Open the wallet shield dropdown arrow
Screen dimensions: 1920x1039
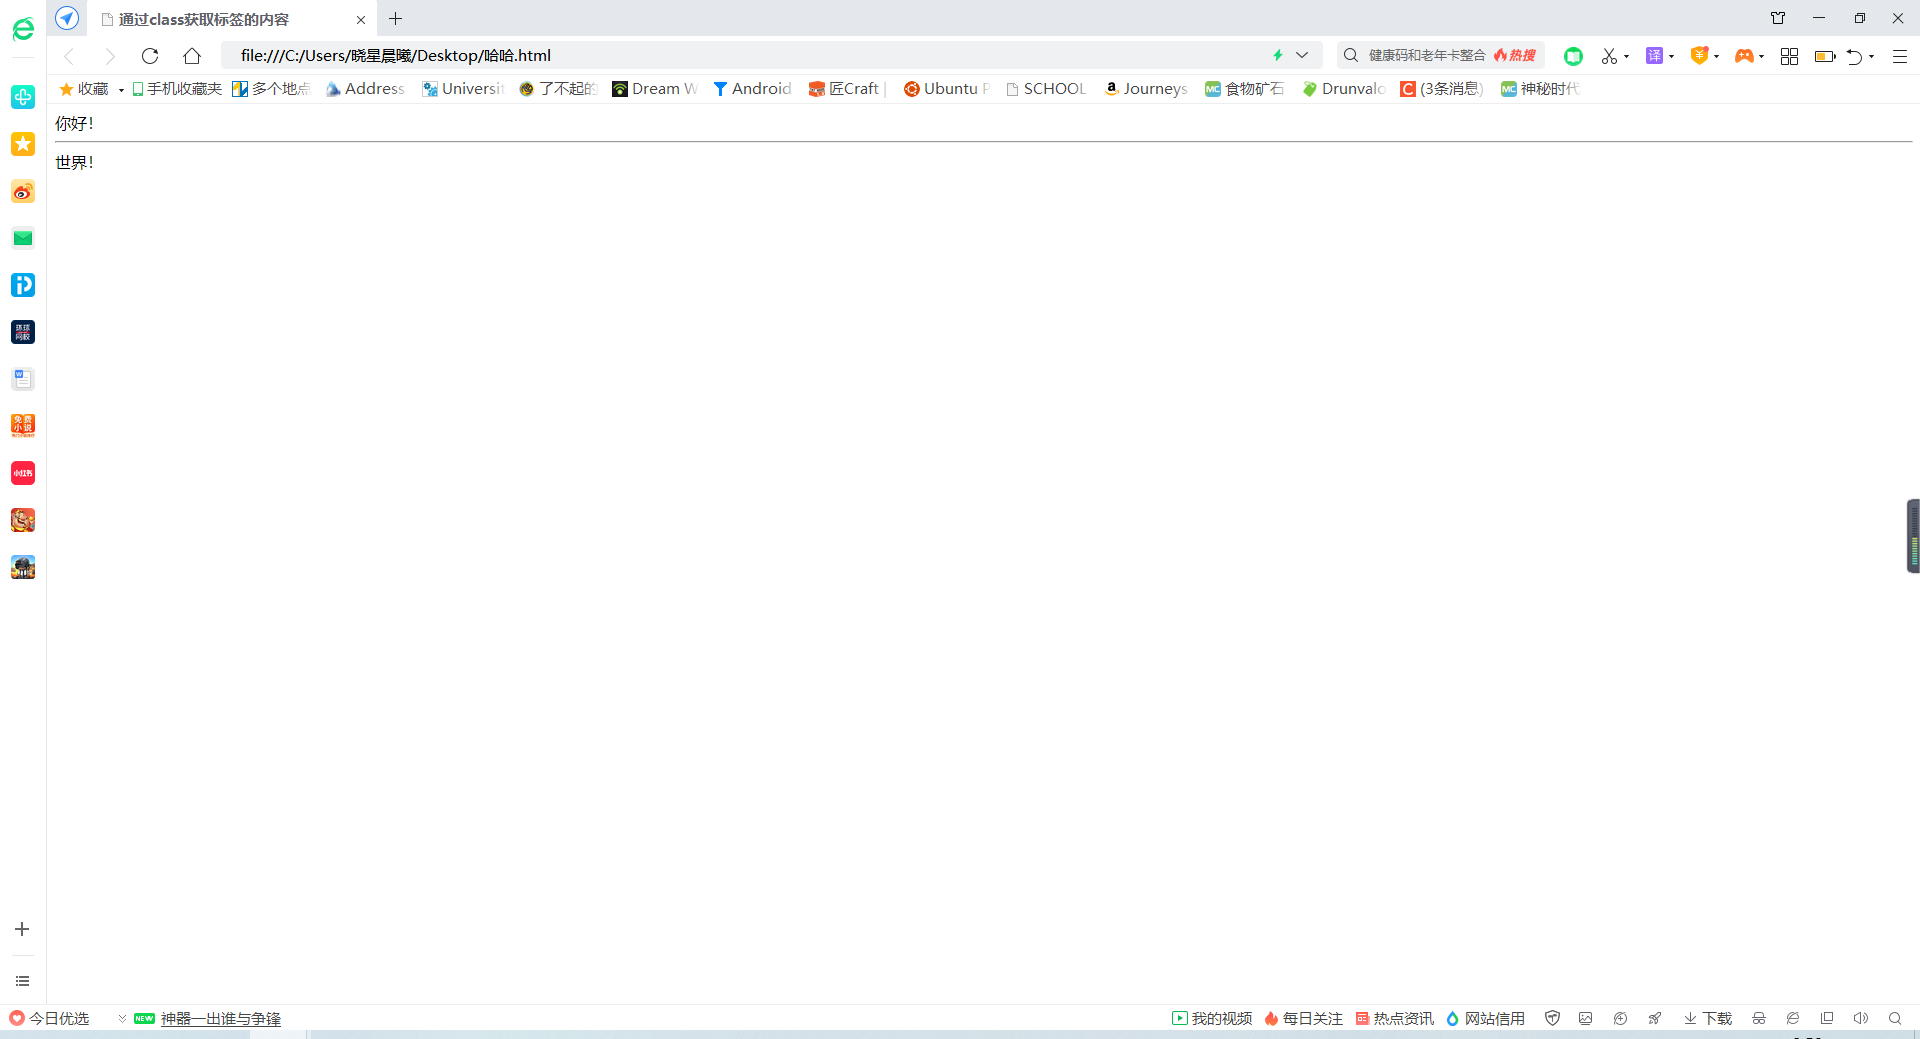(1717, 57)
